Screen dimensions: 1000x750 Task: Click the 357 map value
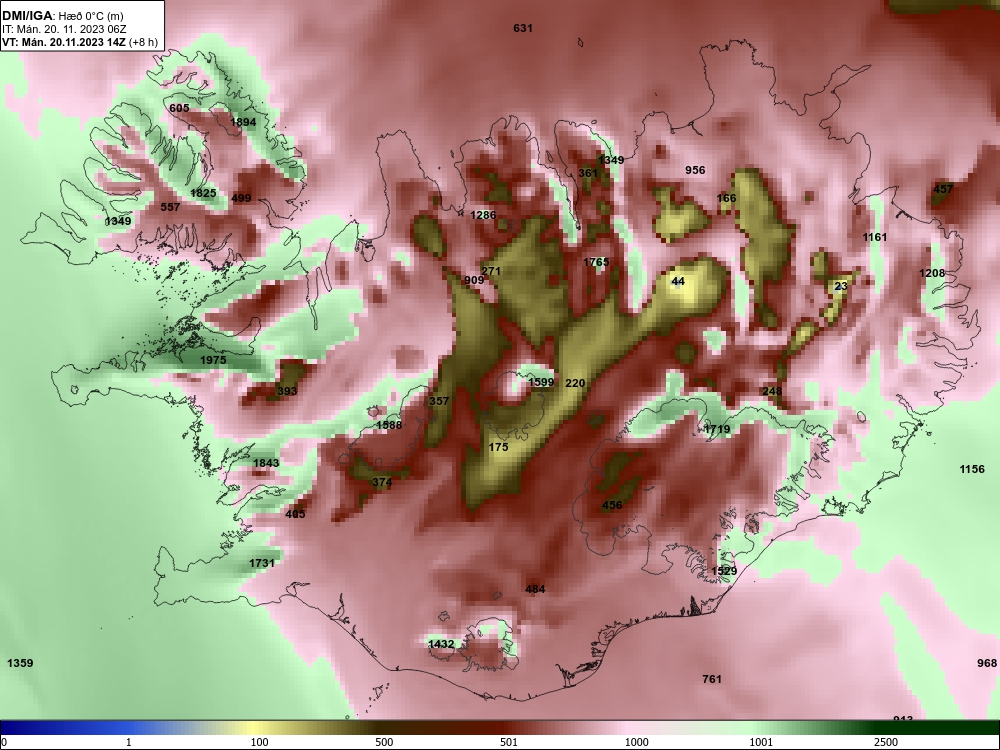click(439, 401)
